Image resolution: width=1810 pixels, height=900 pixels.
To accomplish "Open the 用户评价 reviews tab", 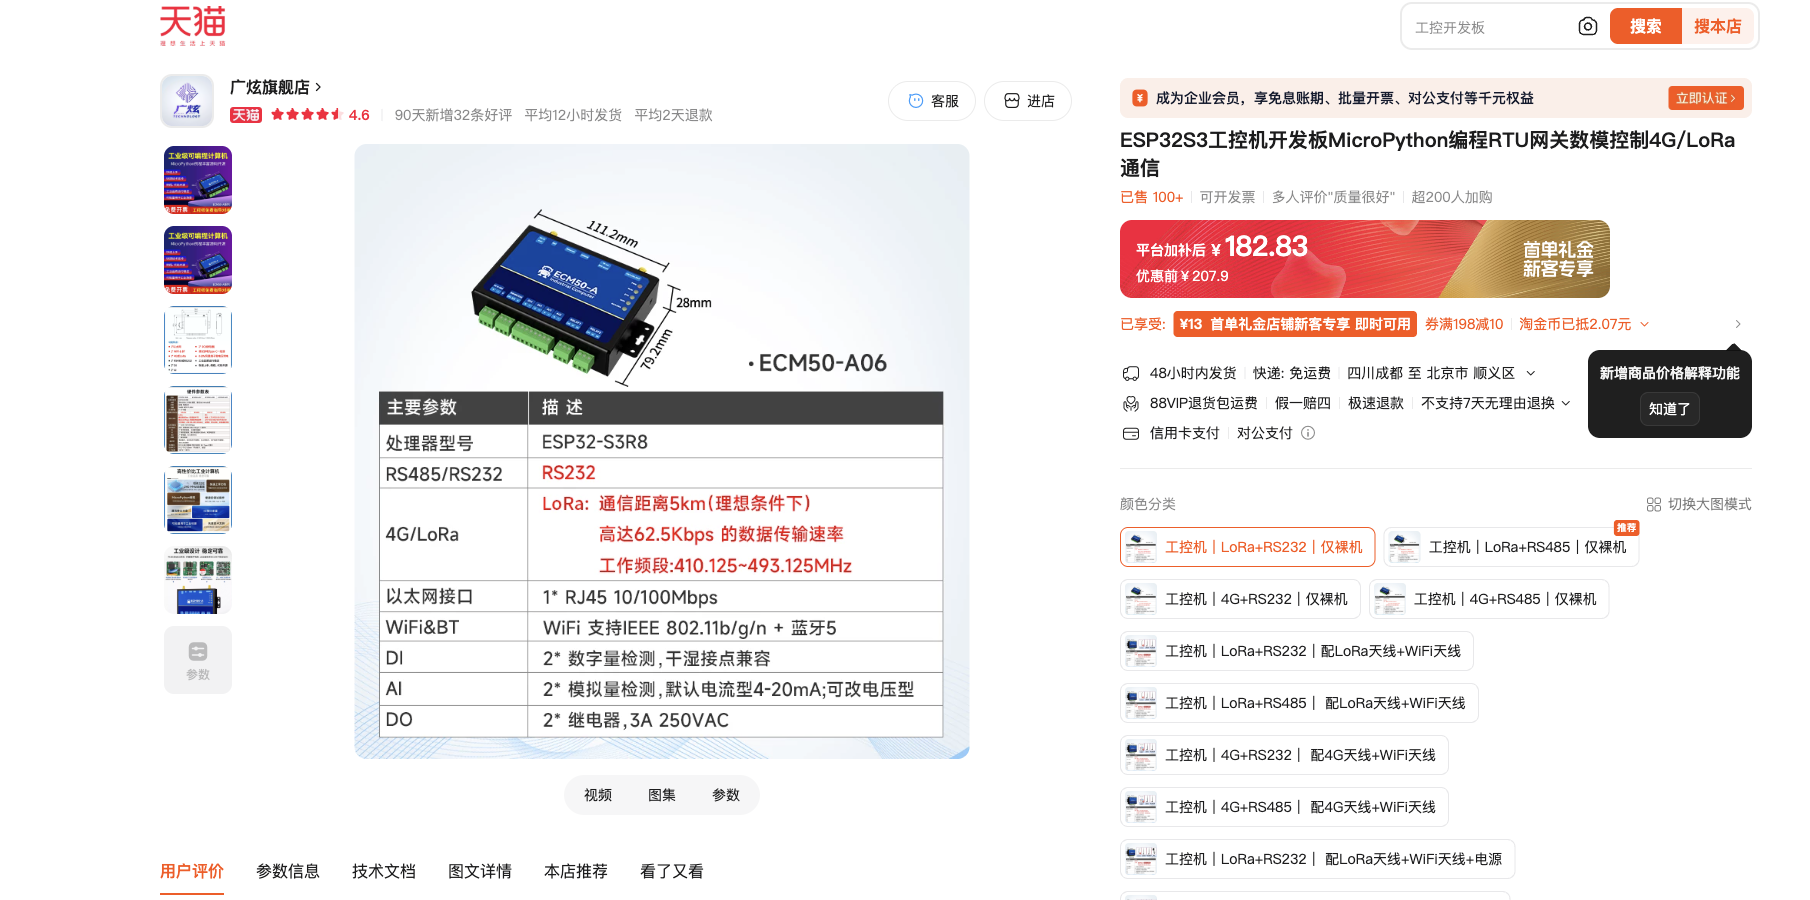I will (192, 871).
